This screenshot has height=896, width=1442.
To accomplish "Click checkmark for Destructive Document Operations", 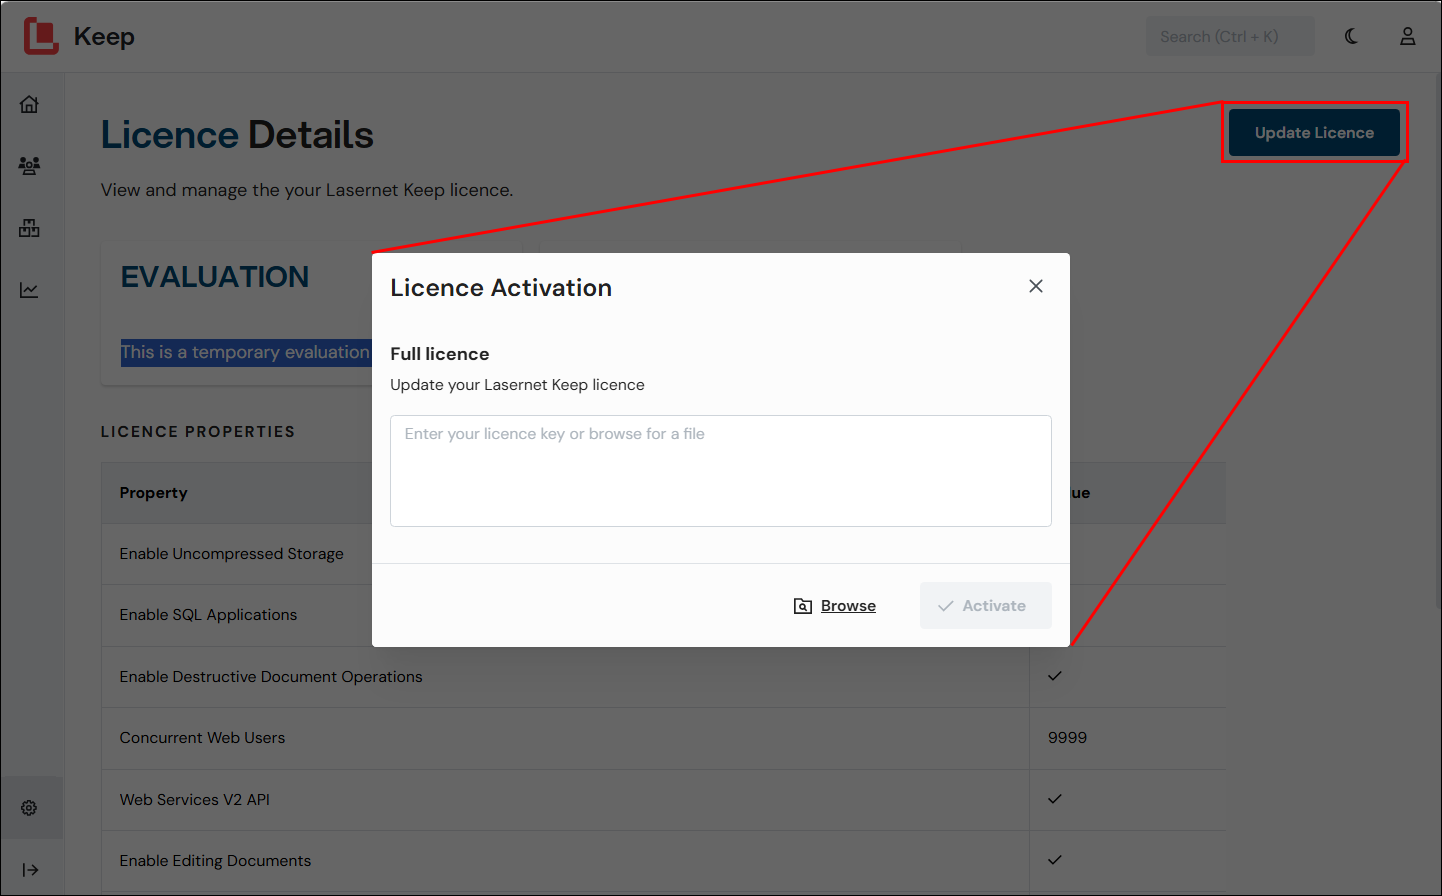I will click(1055, 676).
